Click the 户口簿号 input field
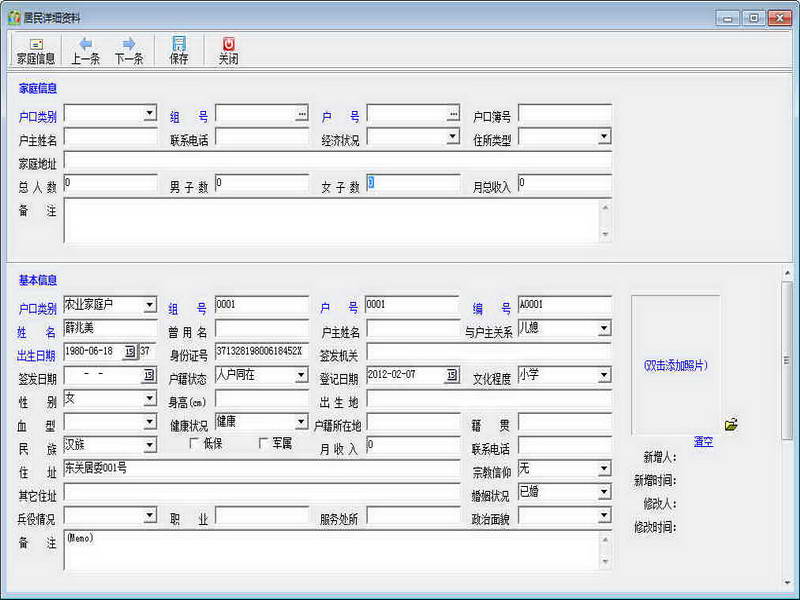 pyautogui.click(x=565, y=113)
